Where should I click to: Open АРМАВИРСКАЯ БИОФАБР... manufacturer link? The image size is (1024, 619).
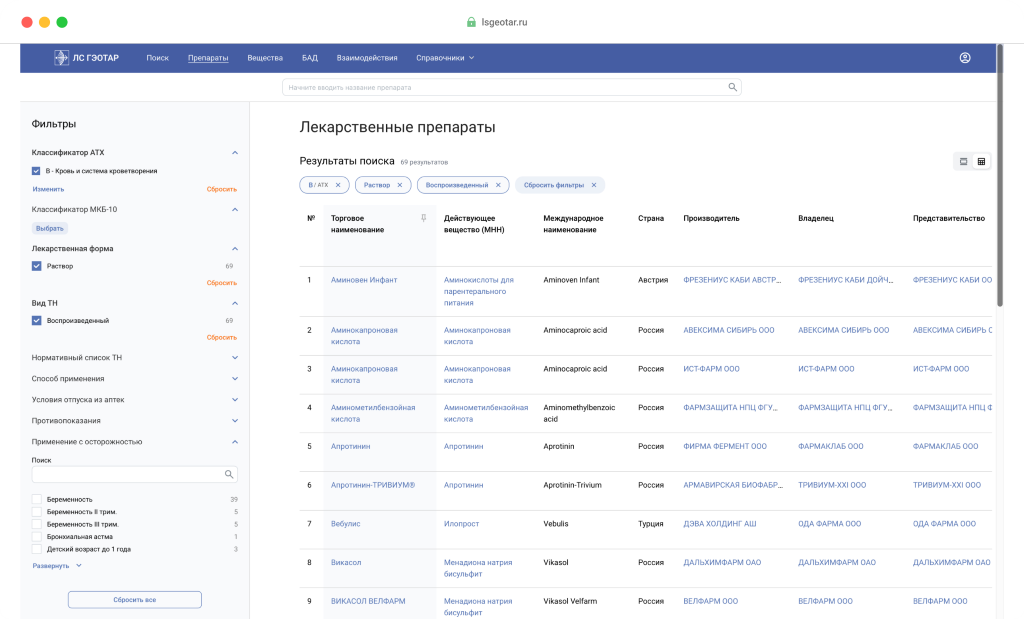pyautogui.click(x=733, y=485)
